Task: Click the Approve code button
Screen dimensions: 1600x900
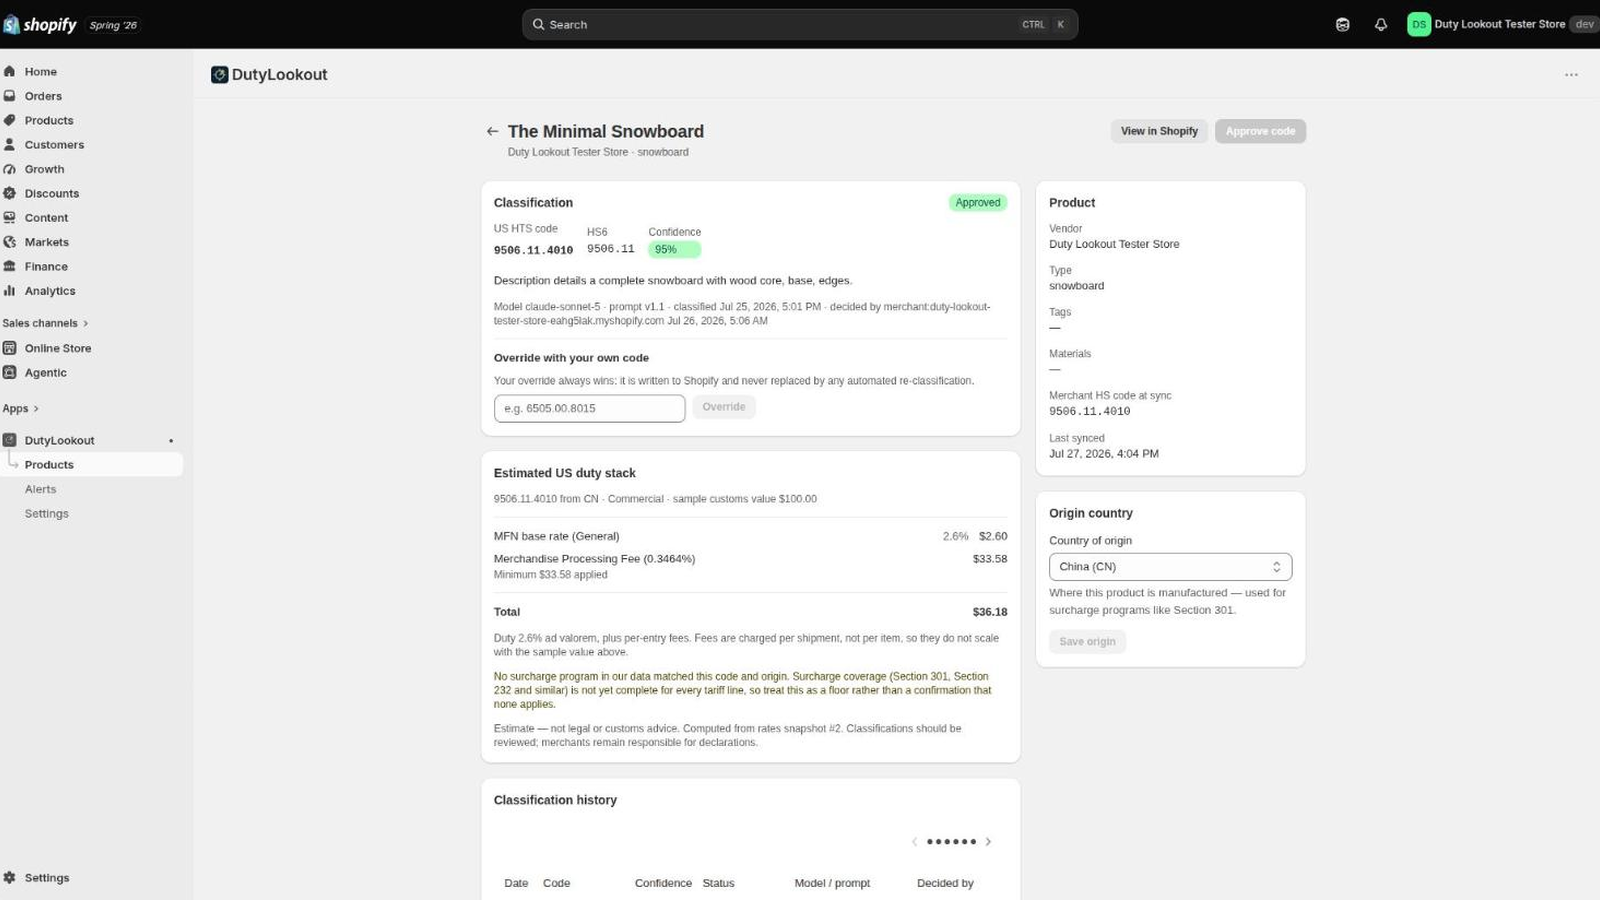Action: tap(1260, 131)
